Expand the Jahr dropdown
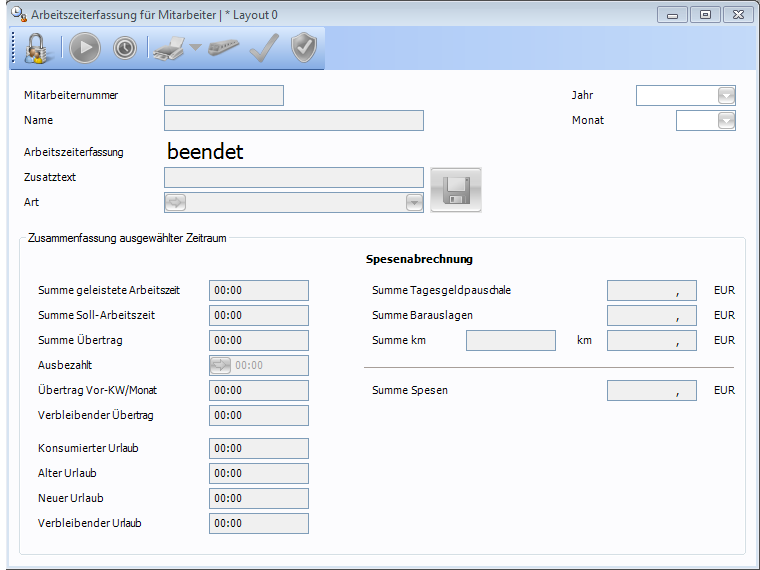 [x=726, y=96]
